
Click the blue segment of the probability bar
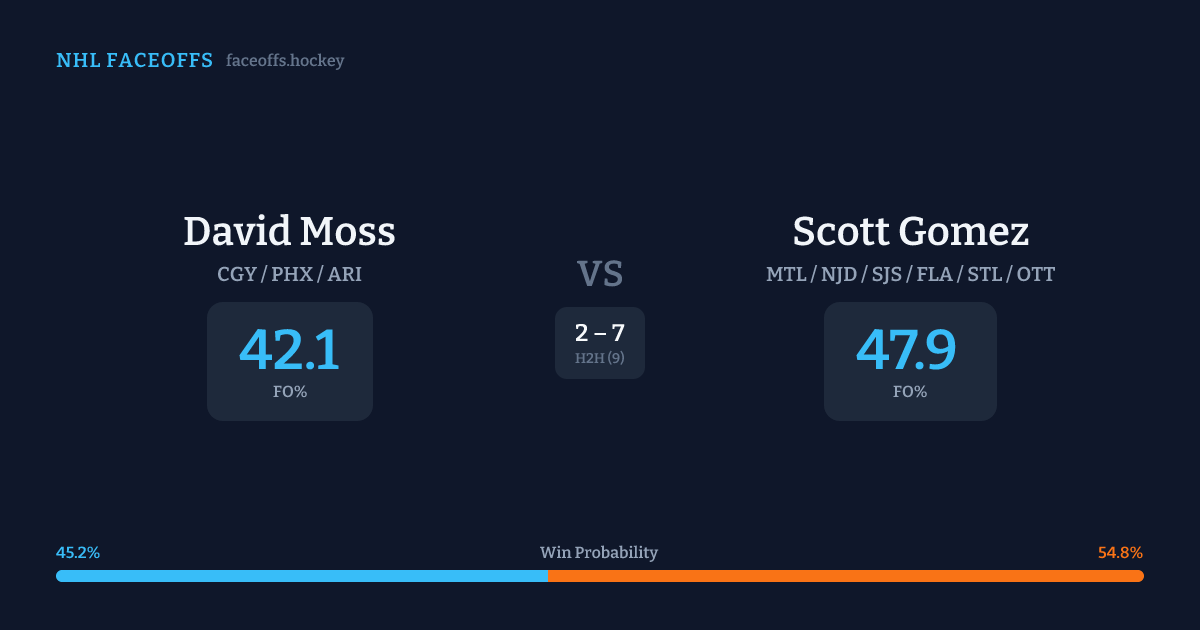(x=300, y=576)
